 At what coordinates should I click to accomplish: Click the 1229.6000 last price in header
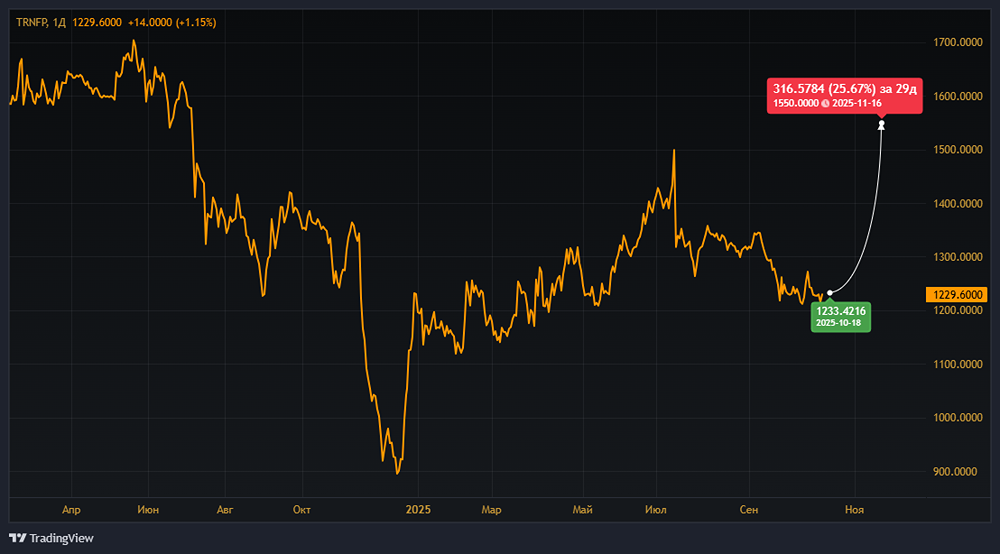pyautogui.click(x=97, y=22)
